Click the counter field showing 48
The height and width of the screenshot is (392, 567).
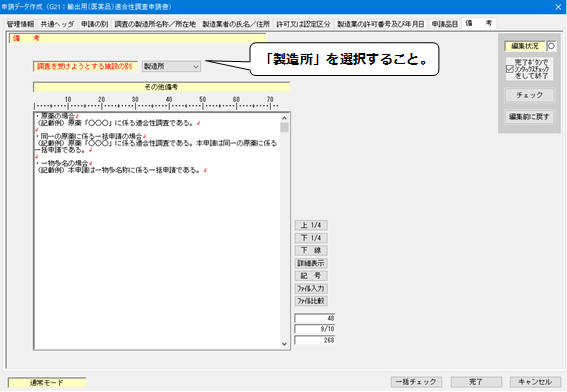tap(315, 318)
